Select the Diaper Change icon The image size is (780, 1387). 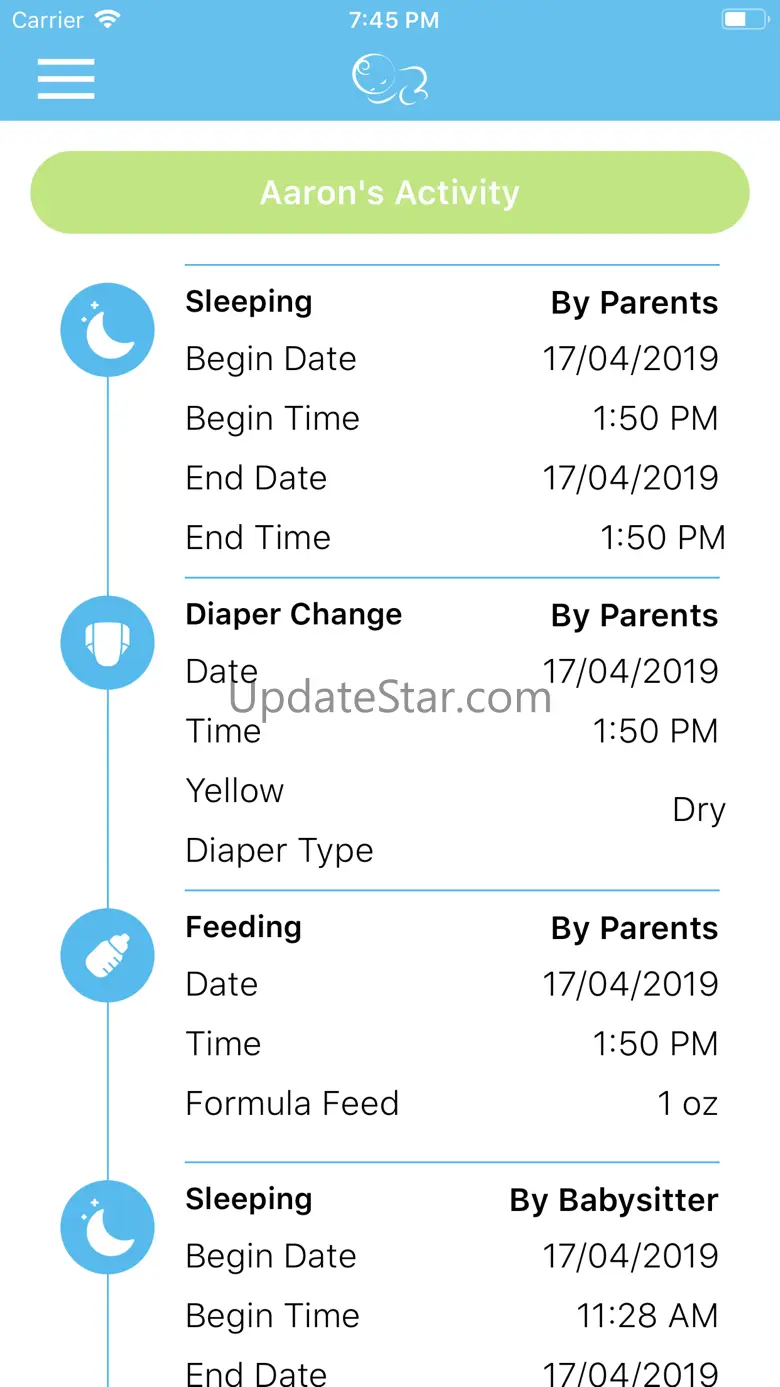108,642
